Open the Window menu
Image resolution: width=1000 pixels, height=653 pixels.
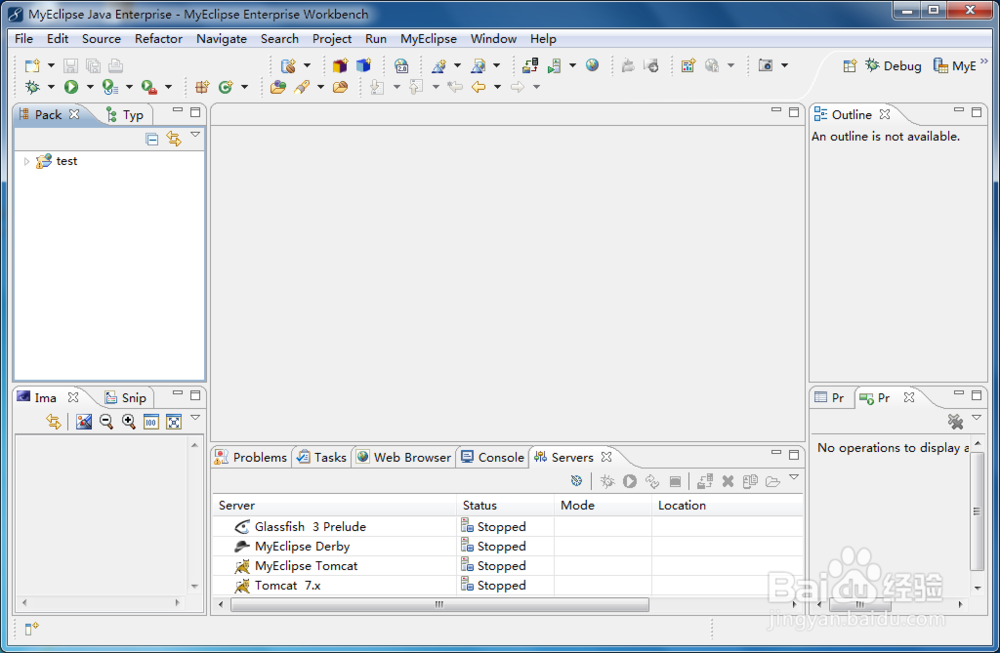pos(493,39)
